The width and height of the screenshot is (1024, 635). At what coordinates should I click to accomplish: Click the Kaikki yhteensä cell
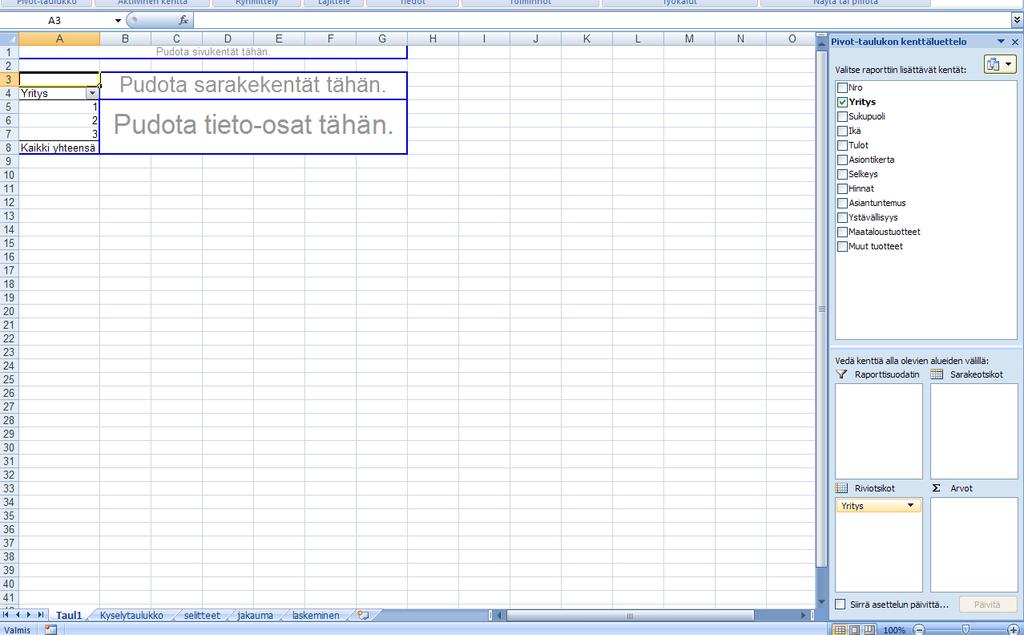pyautogui.click(x=59, y=148)
